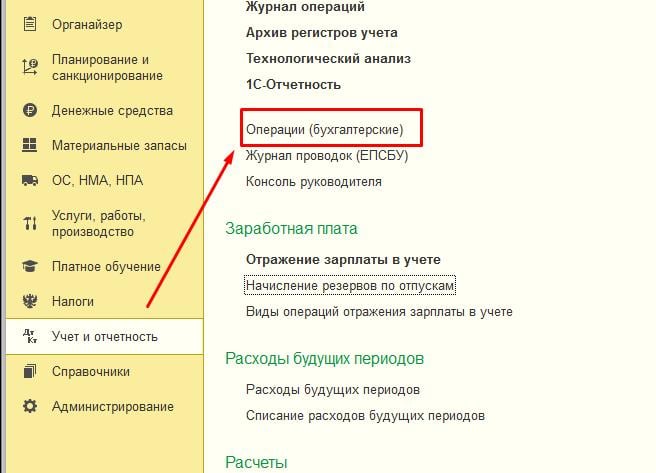Image resolution: width=656 pixels, height=473 pixels.
Task: Open Журнал проводок (ЕПСБУ)
Action: pyautogui.click(x=327, y=156)
